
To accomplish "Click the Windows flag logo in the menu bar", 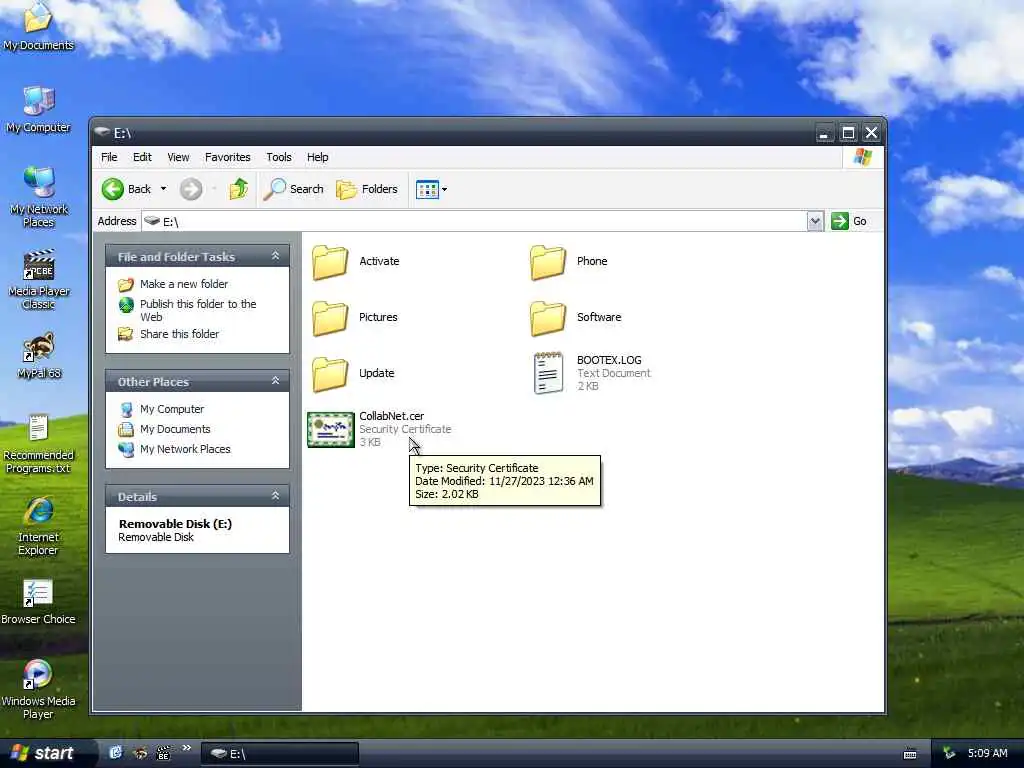I will (863, 157).
